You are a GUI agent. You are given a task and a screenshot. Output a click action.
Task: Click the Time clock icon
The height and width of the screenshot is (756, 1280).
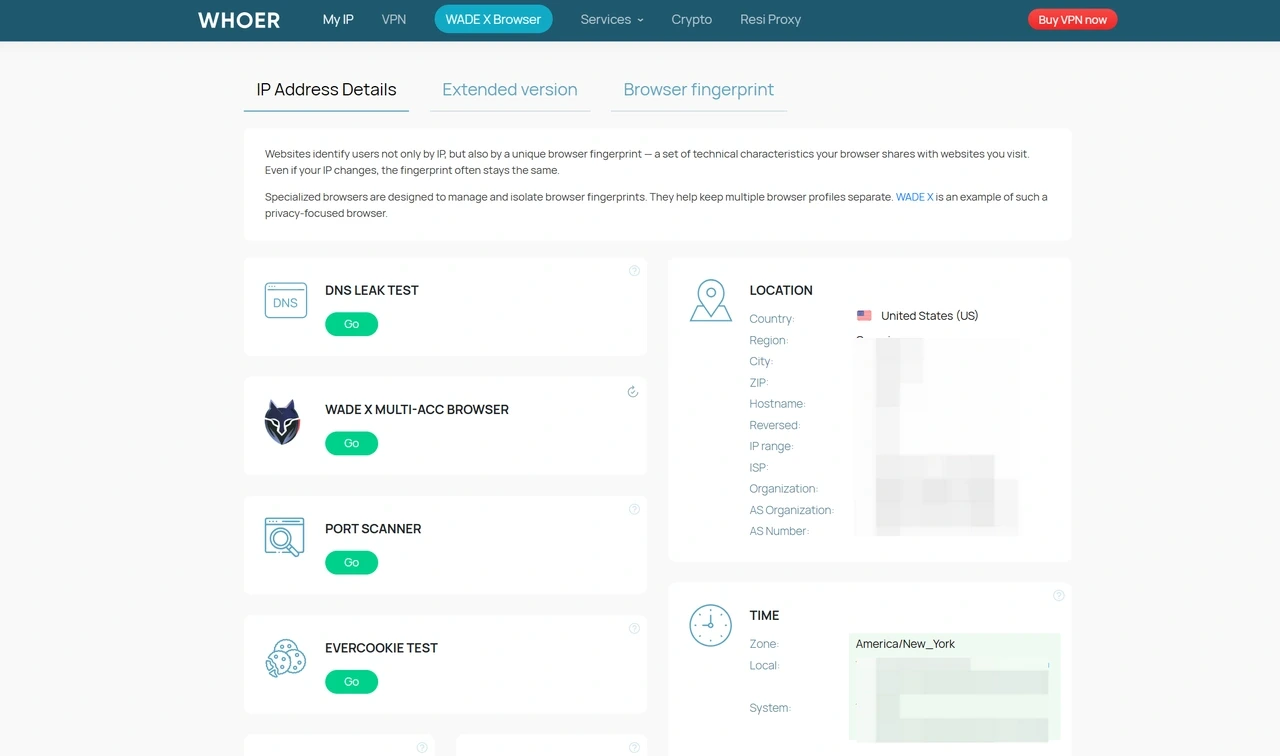[711, 625]
